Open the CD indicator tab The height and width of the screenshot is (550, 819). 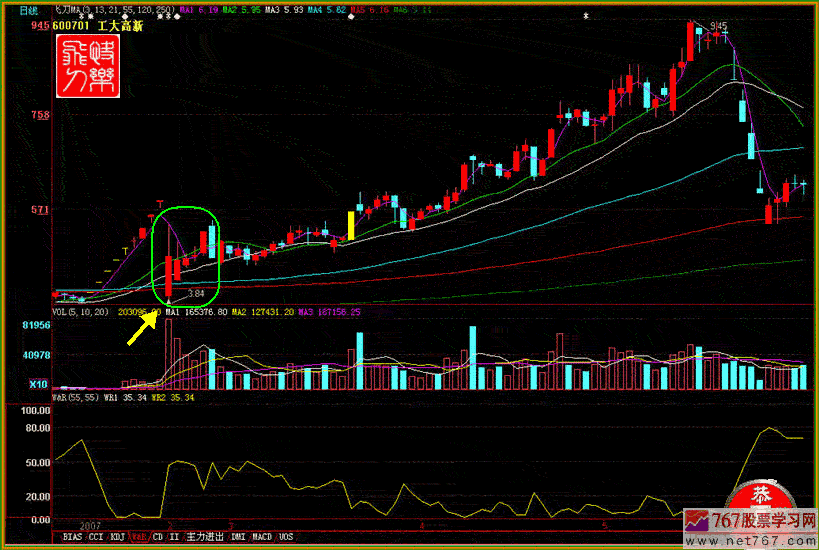158,537
